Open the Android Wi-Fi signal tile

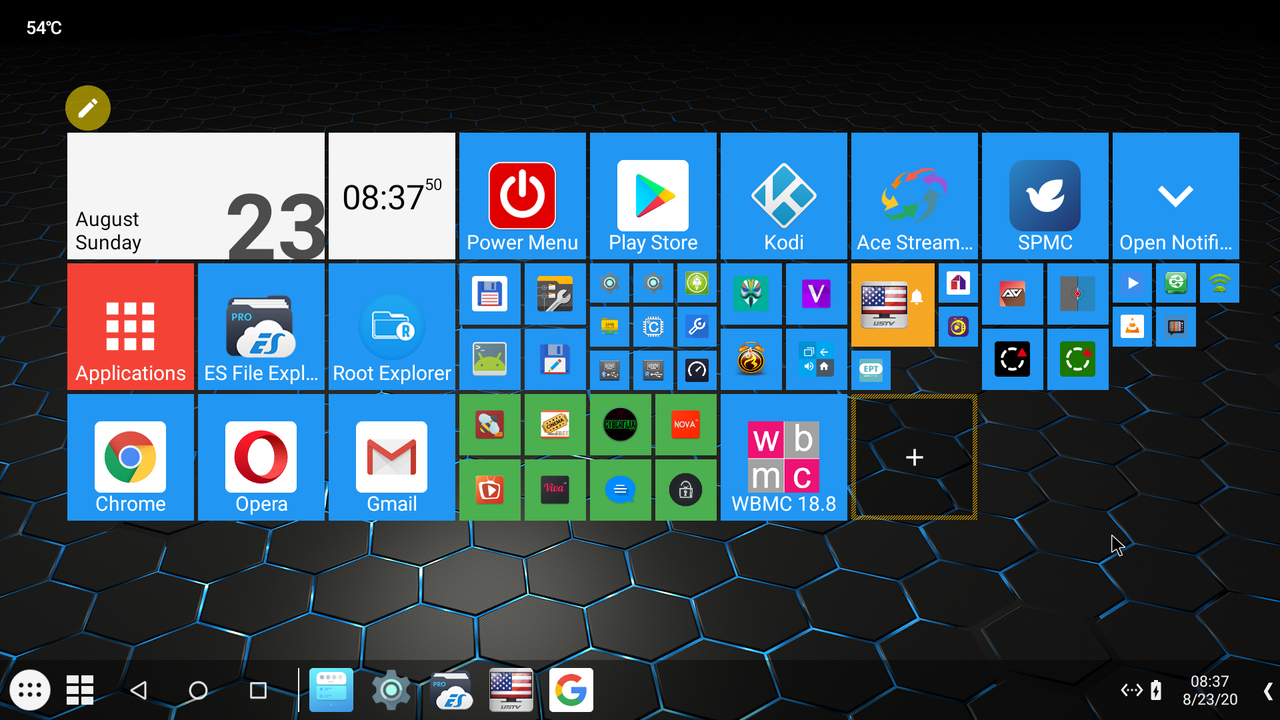click(x=1219, y=283)
